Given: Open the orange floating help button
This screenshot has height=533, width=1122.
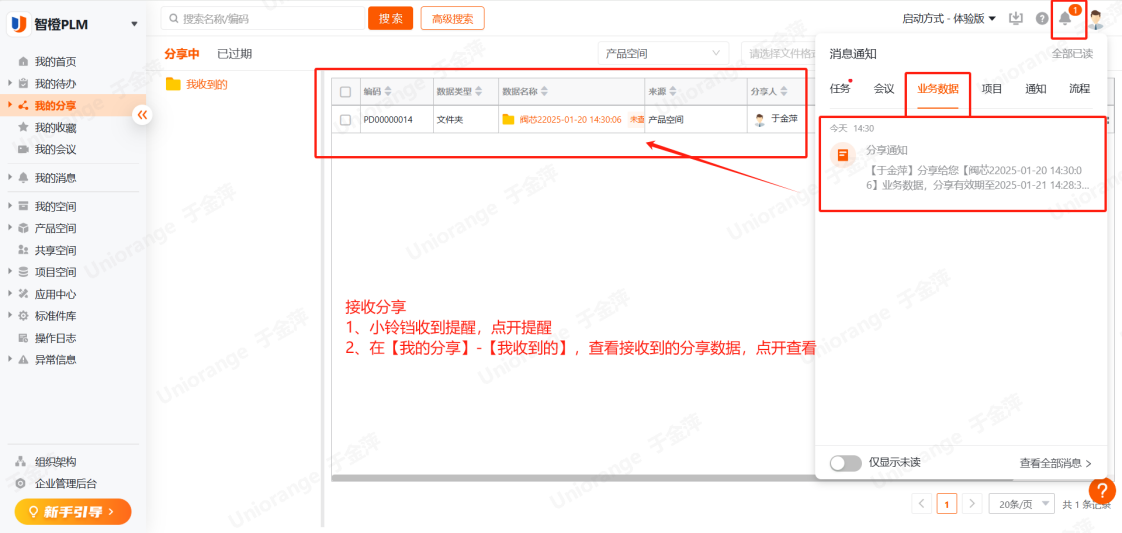Looking at the screenshot, I should coord(1102,491).
